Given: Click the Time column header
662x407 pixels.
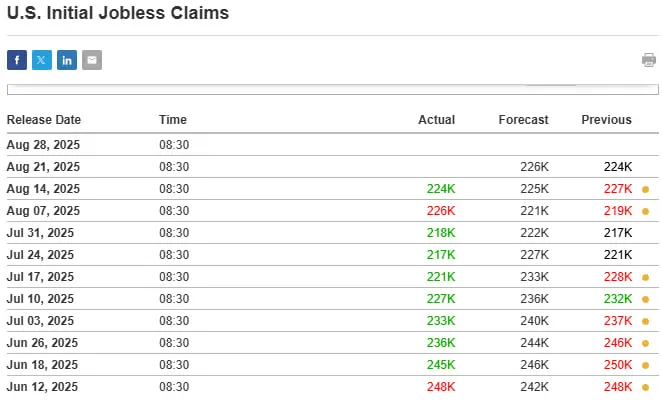Looking at the screenshot, I should 173,120.
